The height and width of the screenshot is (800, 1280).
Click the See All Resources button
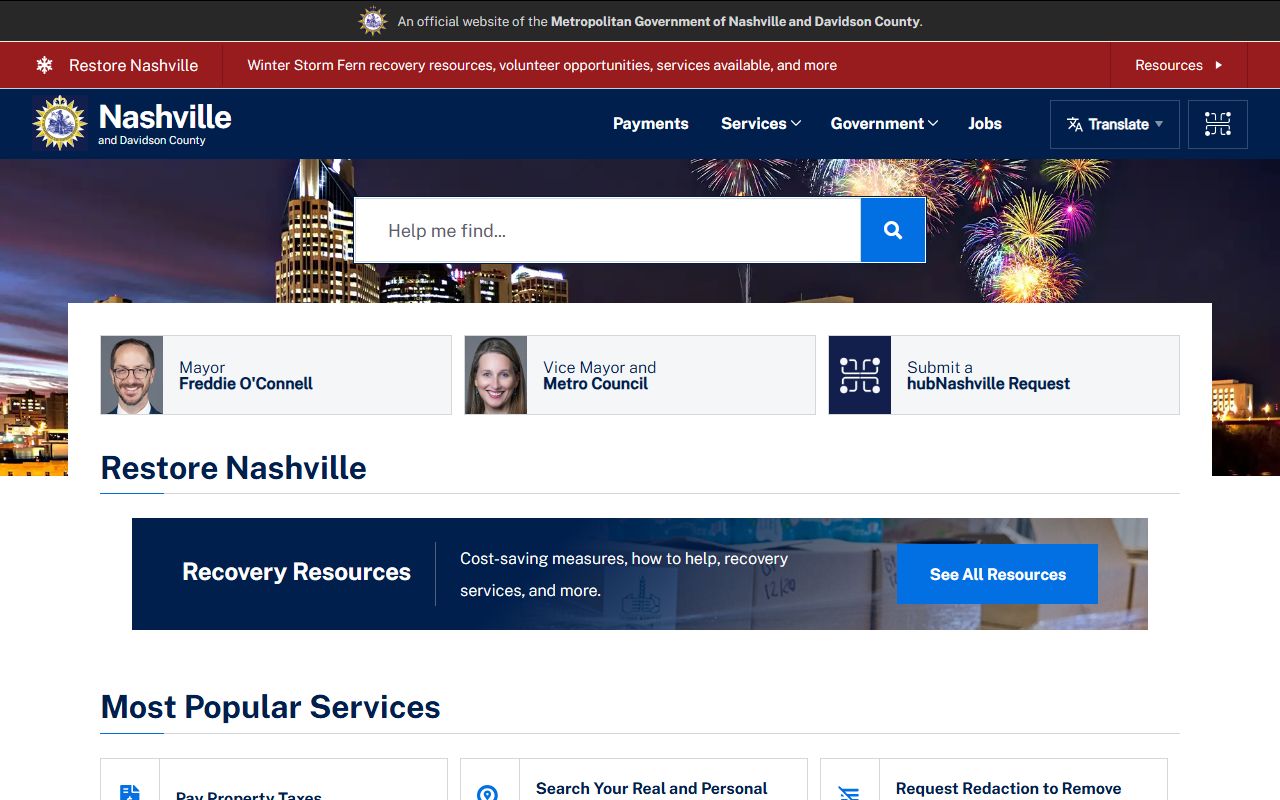997,574
